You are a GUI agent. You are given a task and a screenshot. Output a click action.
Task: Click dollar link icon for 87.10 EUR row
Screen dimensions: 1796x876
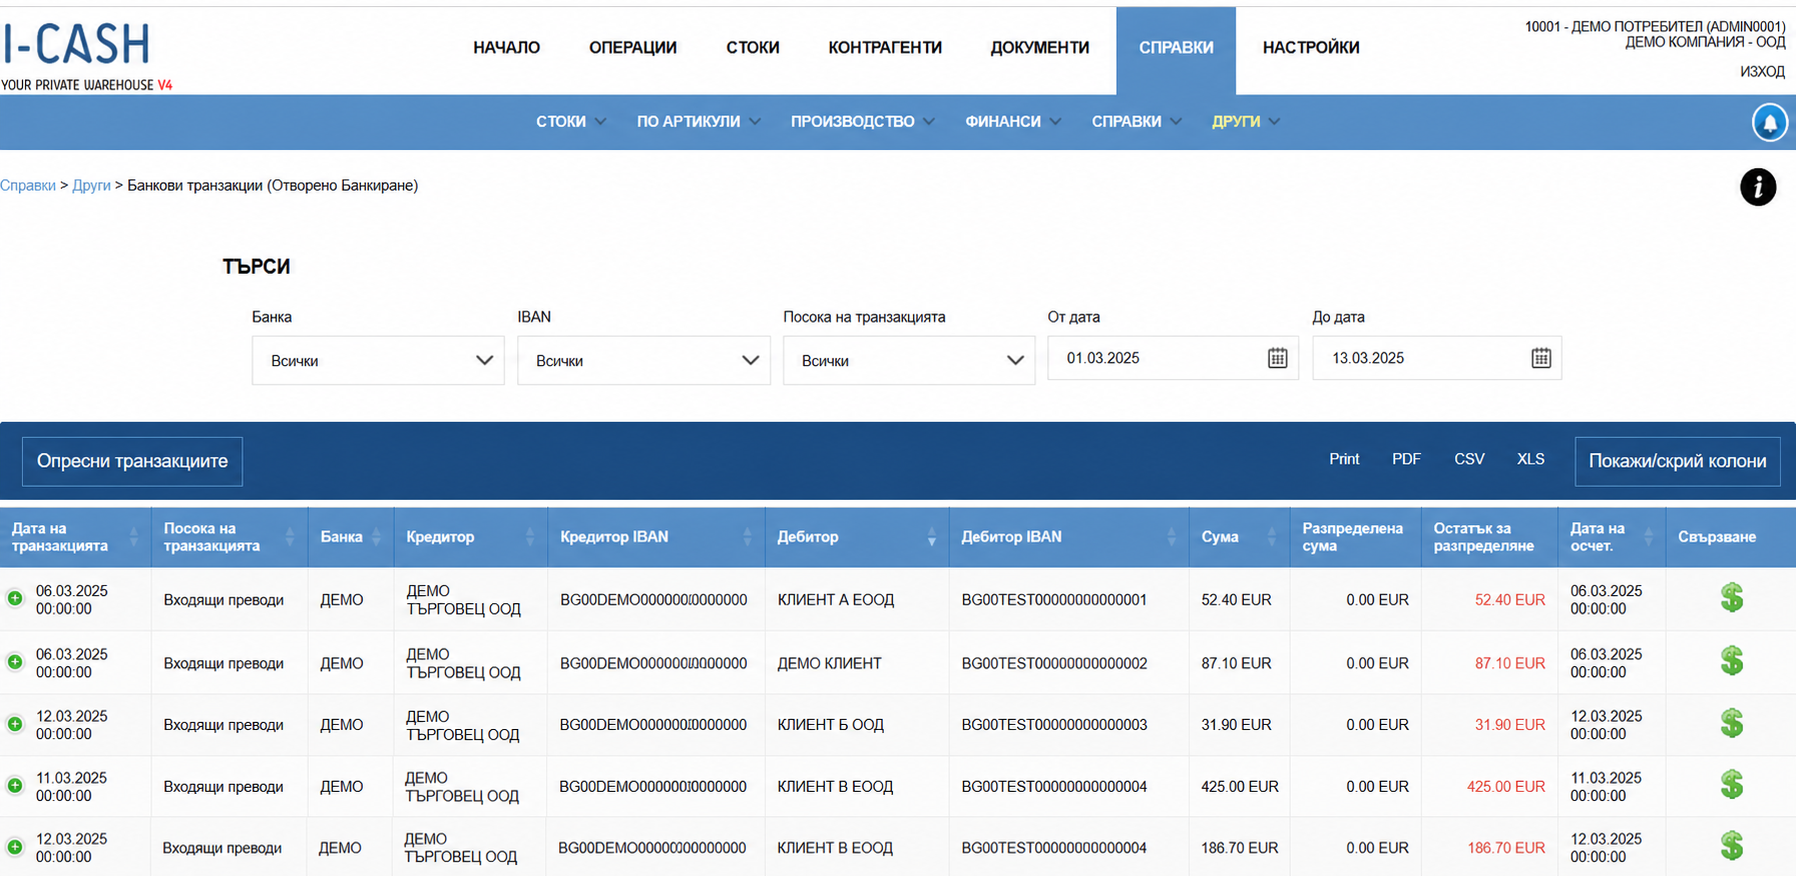pos(1732,661)
